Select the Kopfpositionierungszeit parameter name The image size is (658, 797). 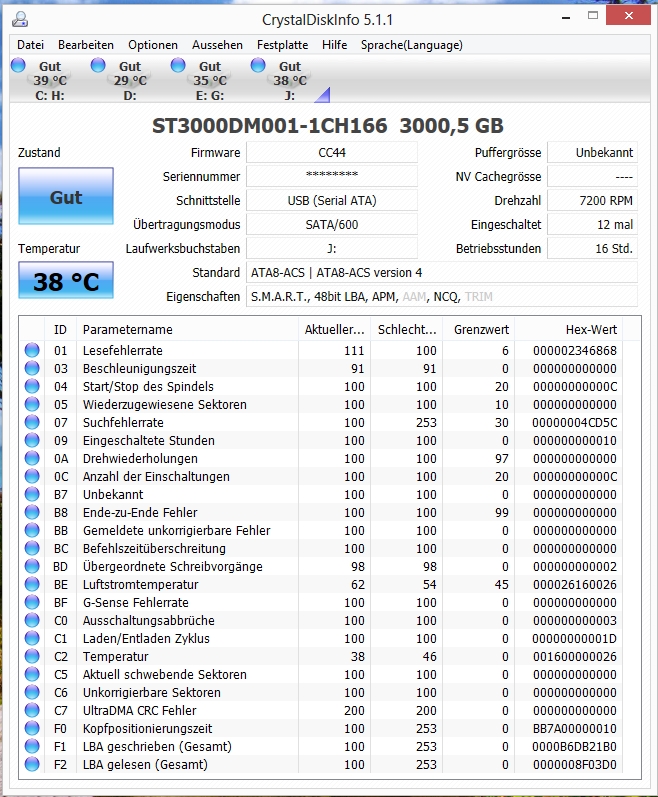pos(147,728)
